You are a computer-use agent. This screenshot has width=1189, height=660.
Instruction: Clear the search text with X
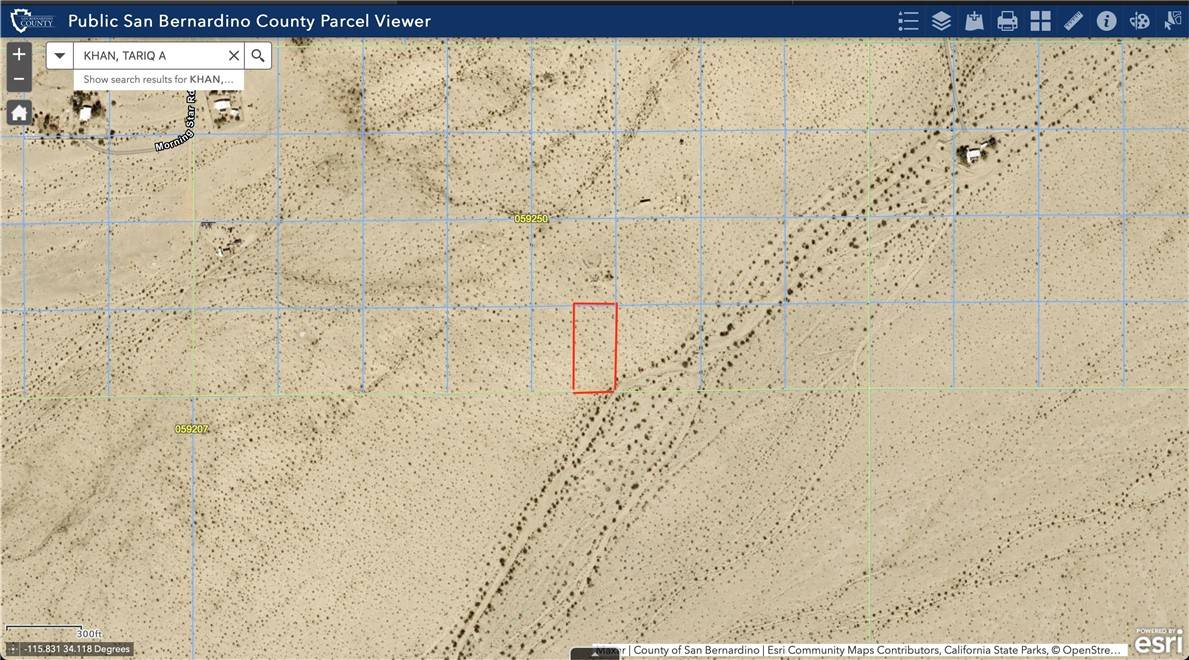point(234,55)
